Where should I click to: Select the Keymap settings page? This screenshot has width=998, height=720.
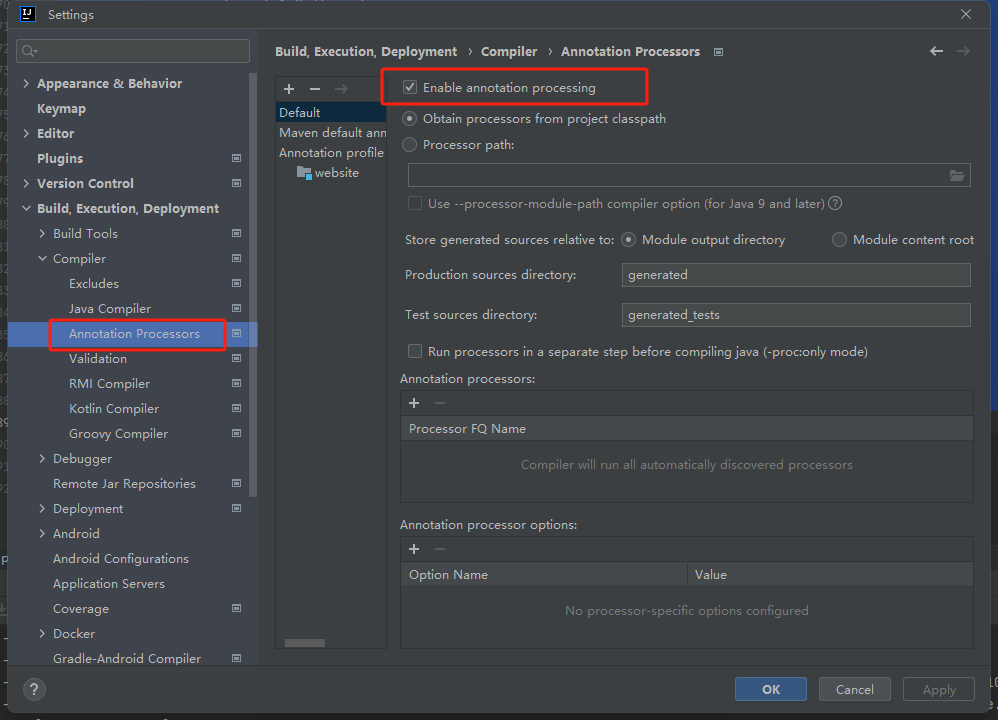coord(61,108)
